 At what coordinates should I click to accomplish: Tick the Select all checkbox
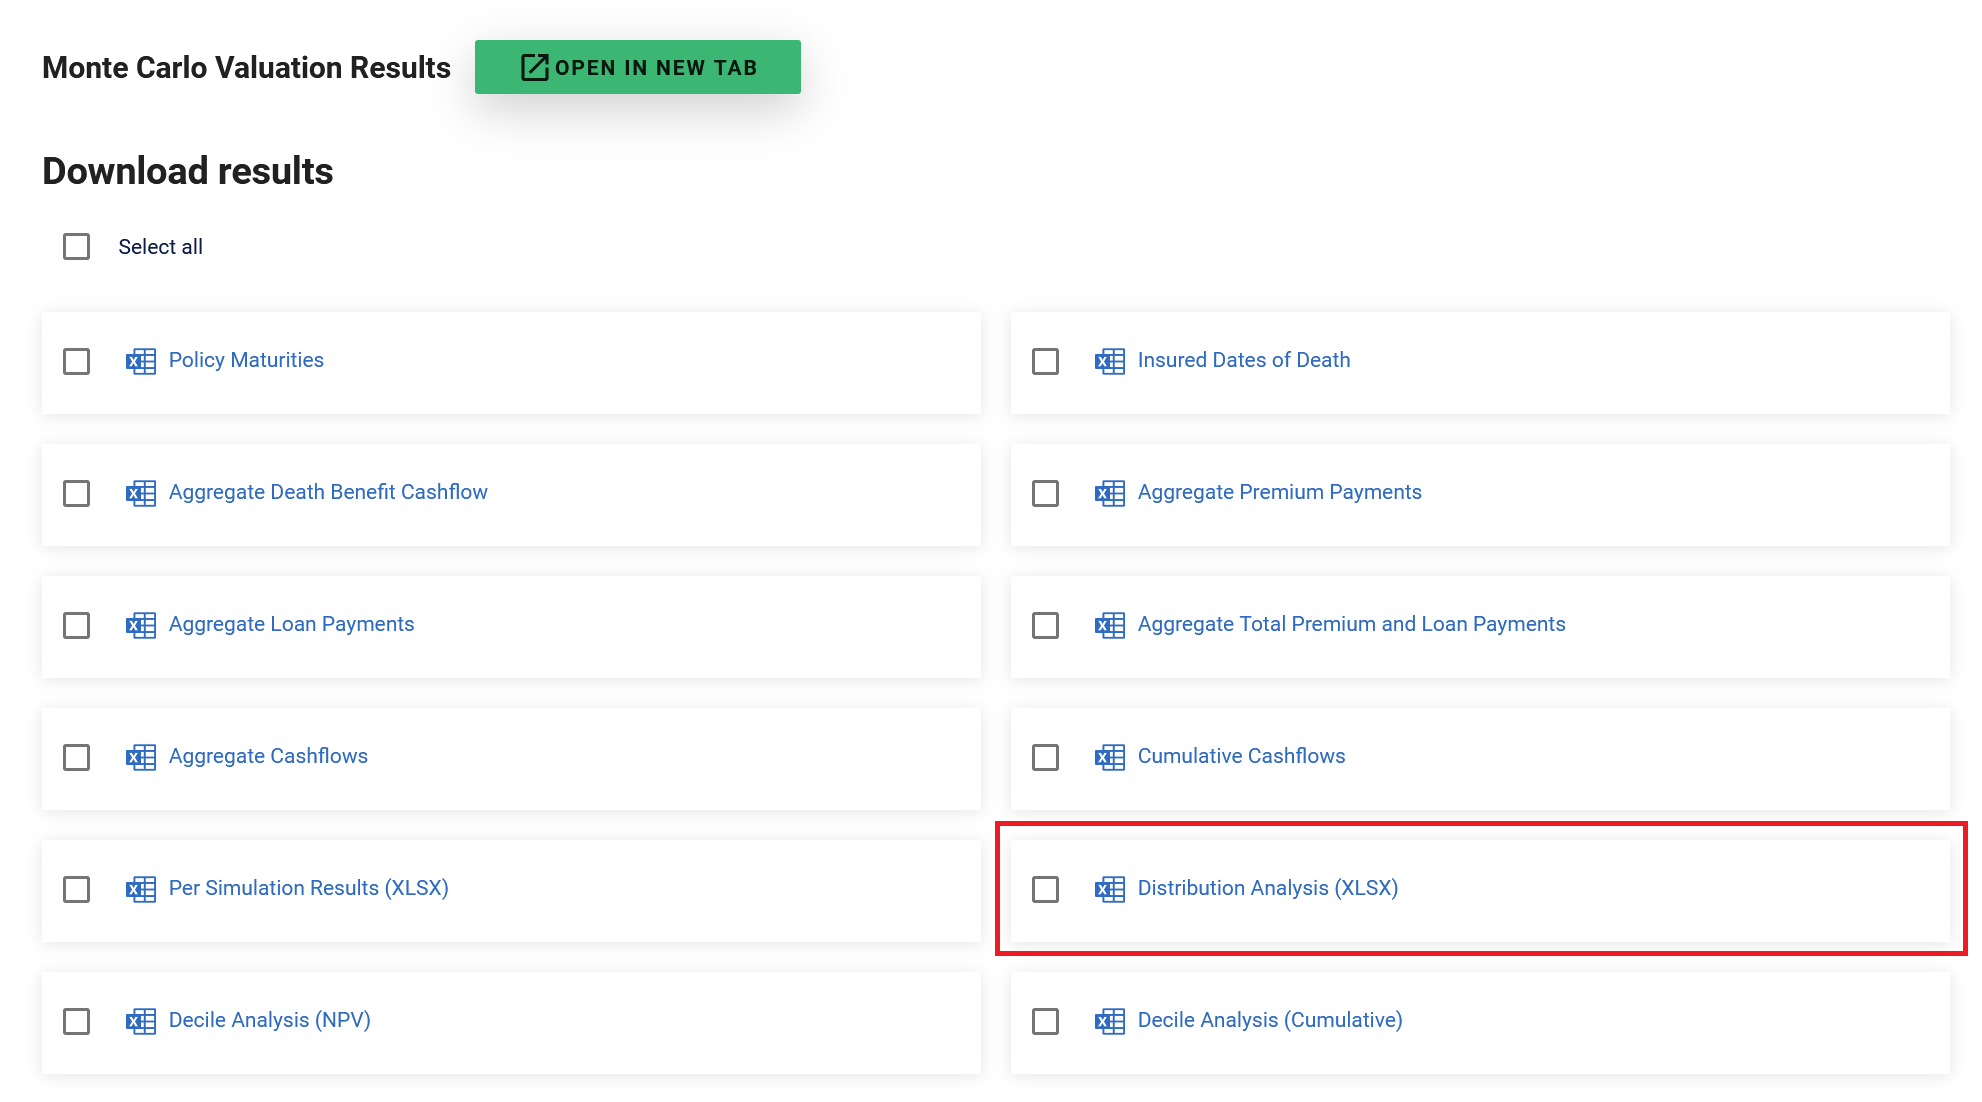[77, 247]
